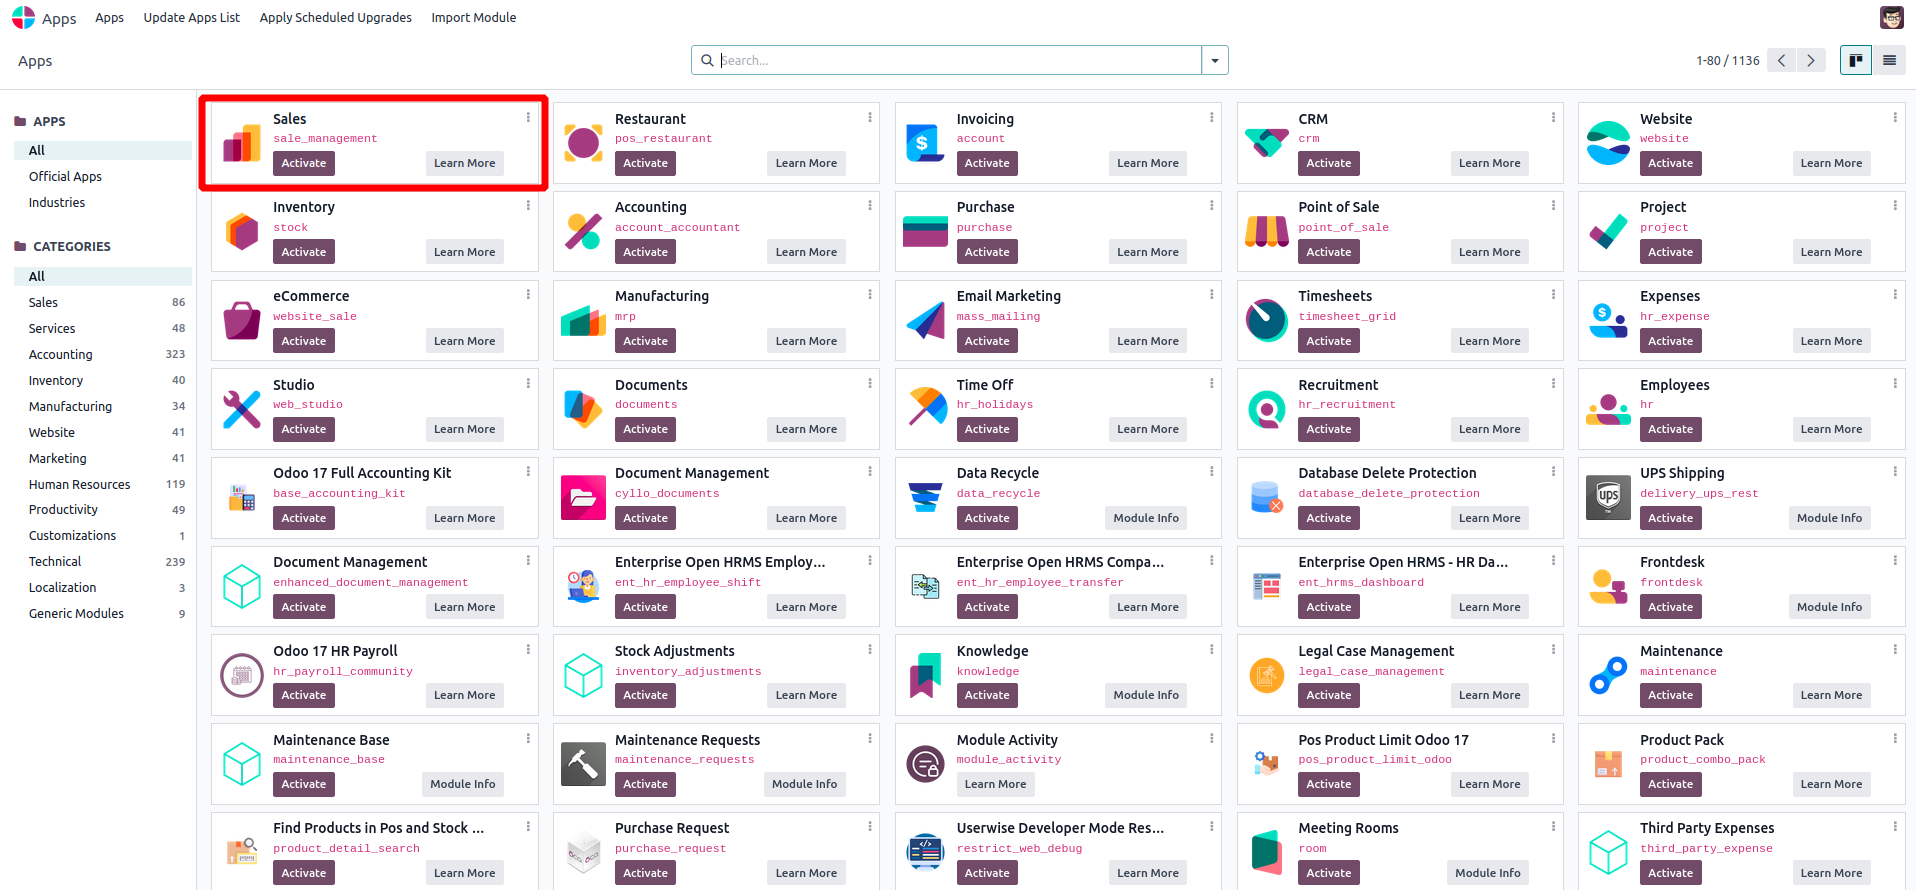1916x890 pixels.
Task: Click Learn More for Invoicing
Action: 1147,163
